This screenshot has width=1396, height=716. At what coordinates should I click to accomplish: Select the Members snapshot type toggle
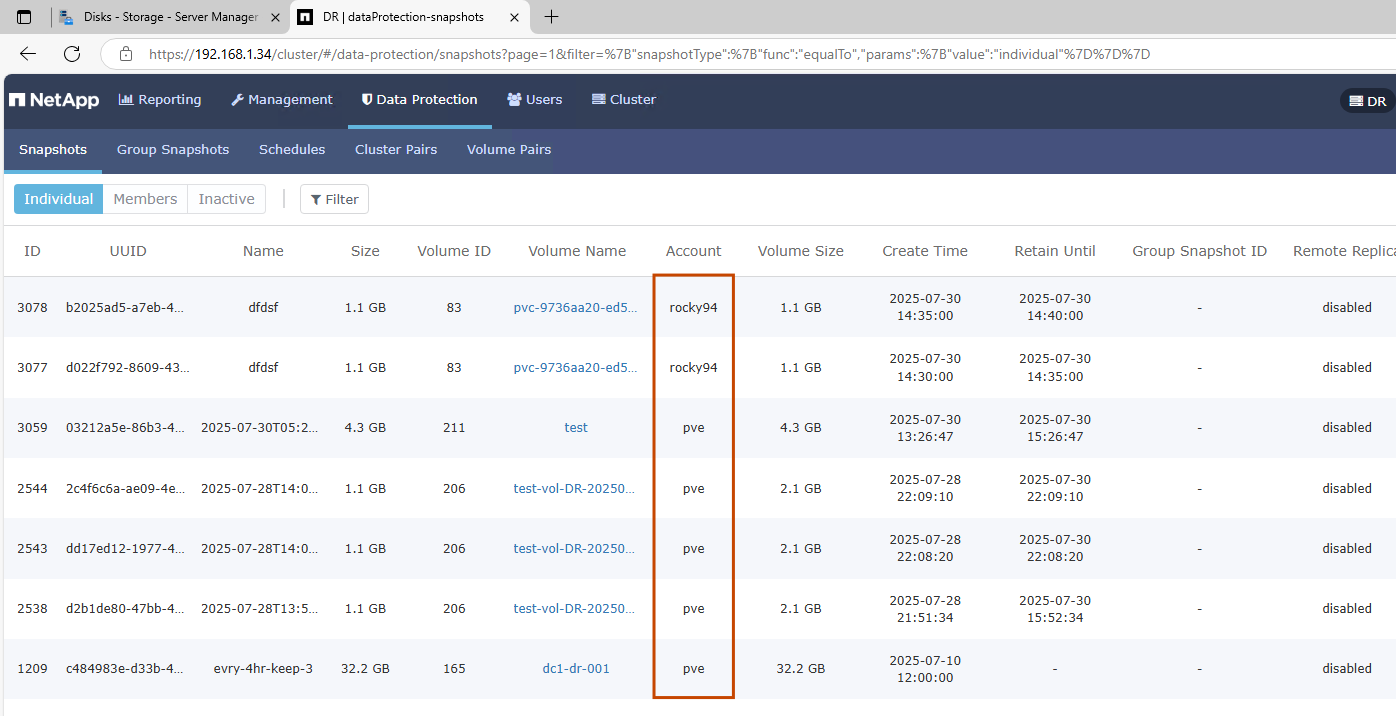[x=145, y=199]
